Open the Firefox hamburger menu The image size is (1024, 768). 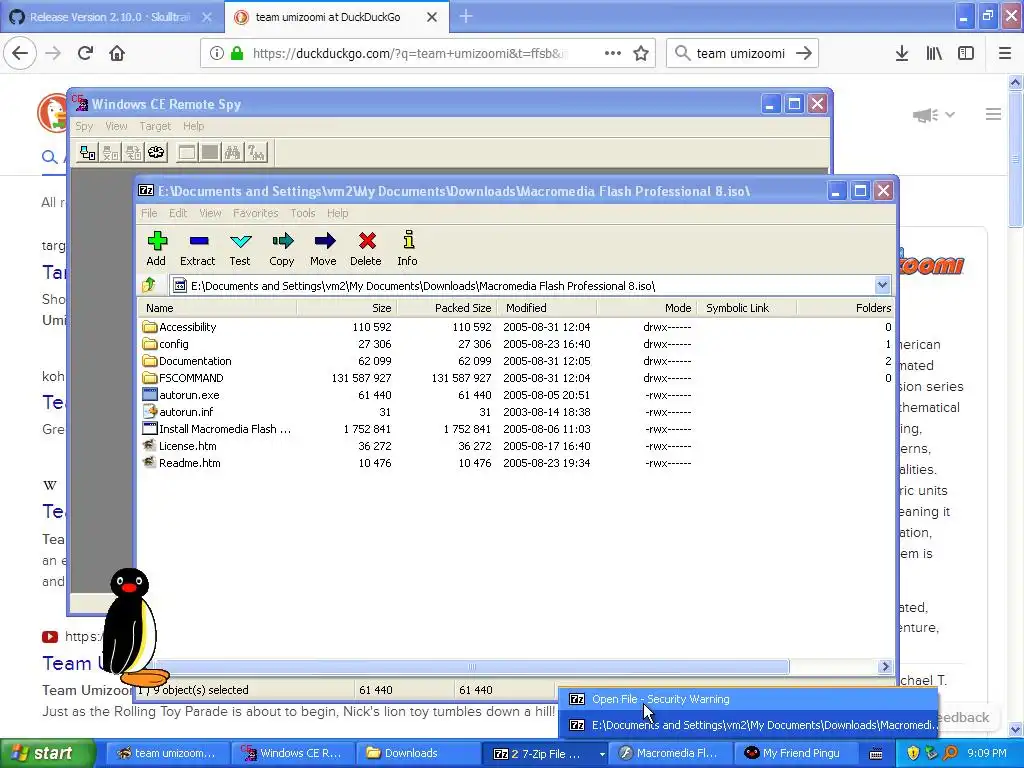point(1005,53)
